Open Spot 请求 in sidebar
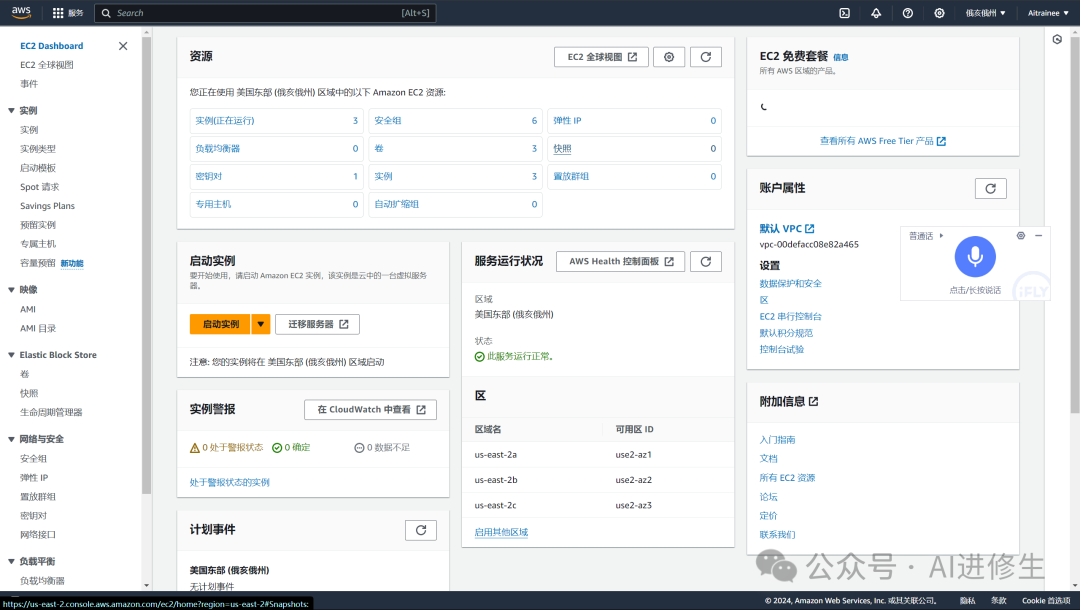The image size is (1080, 610). (x=39, y=187)
